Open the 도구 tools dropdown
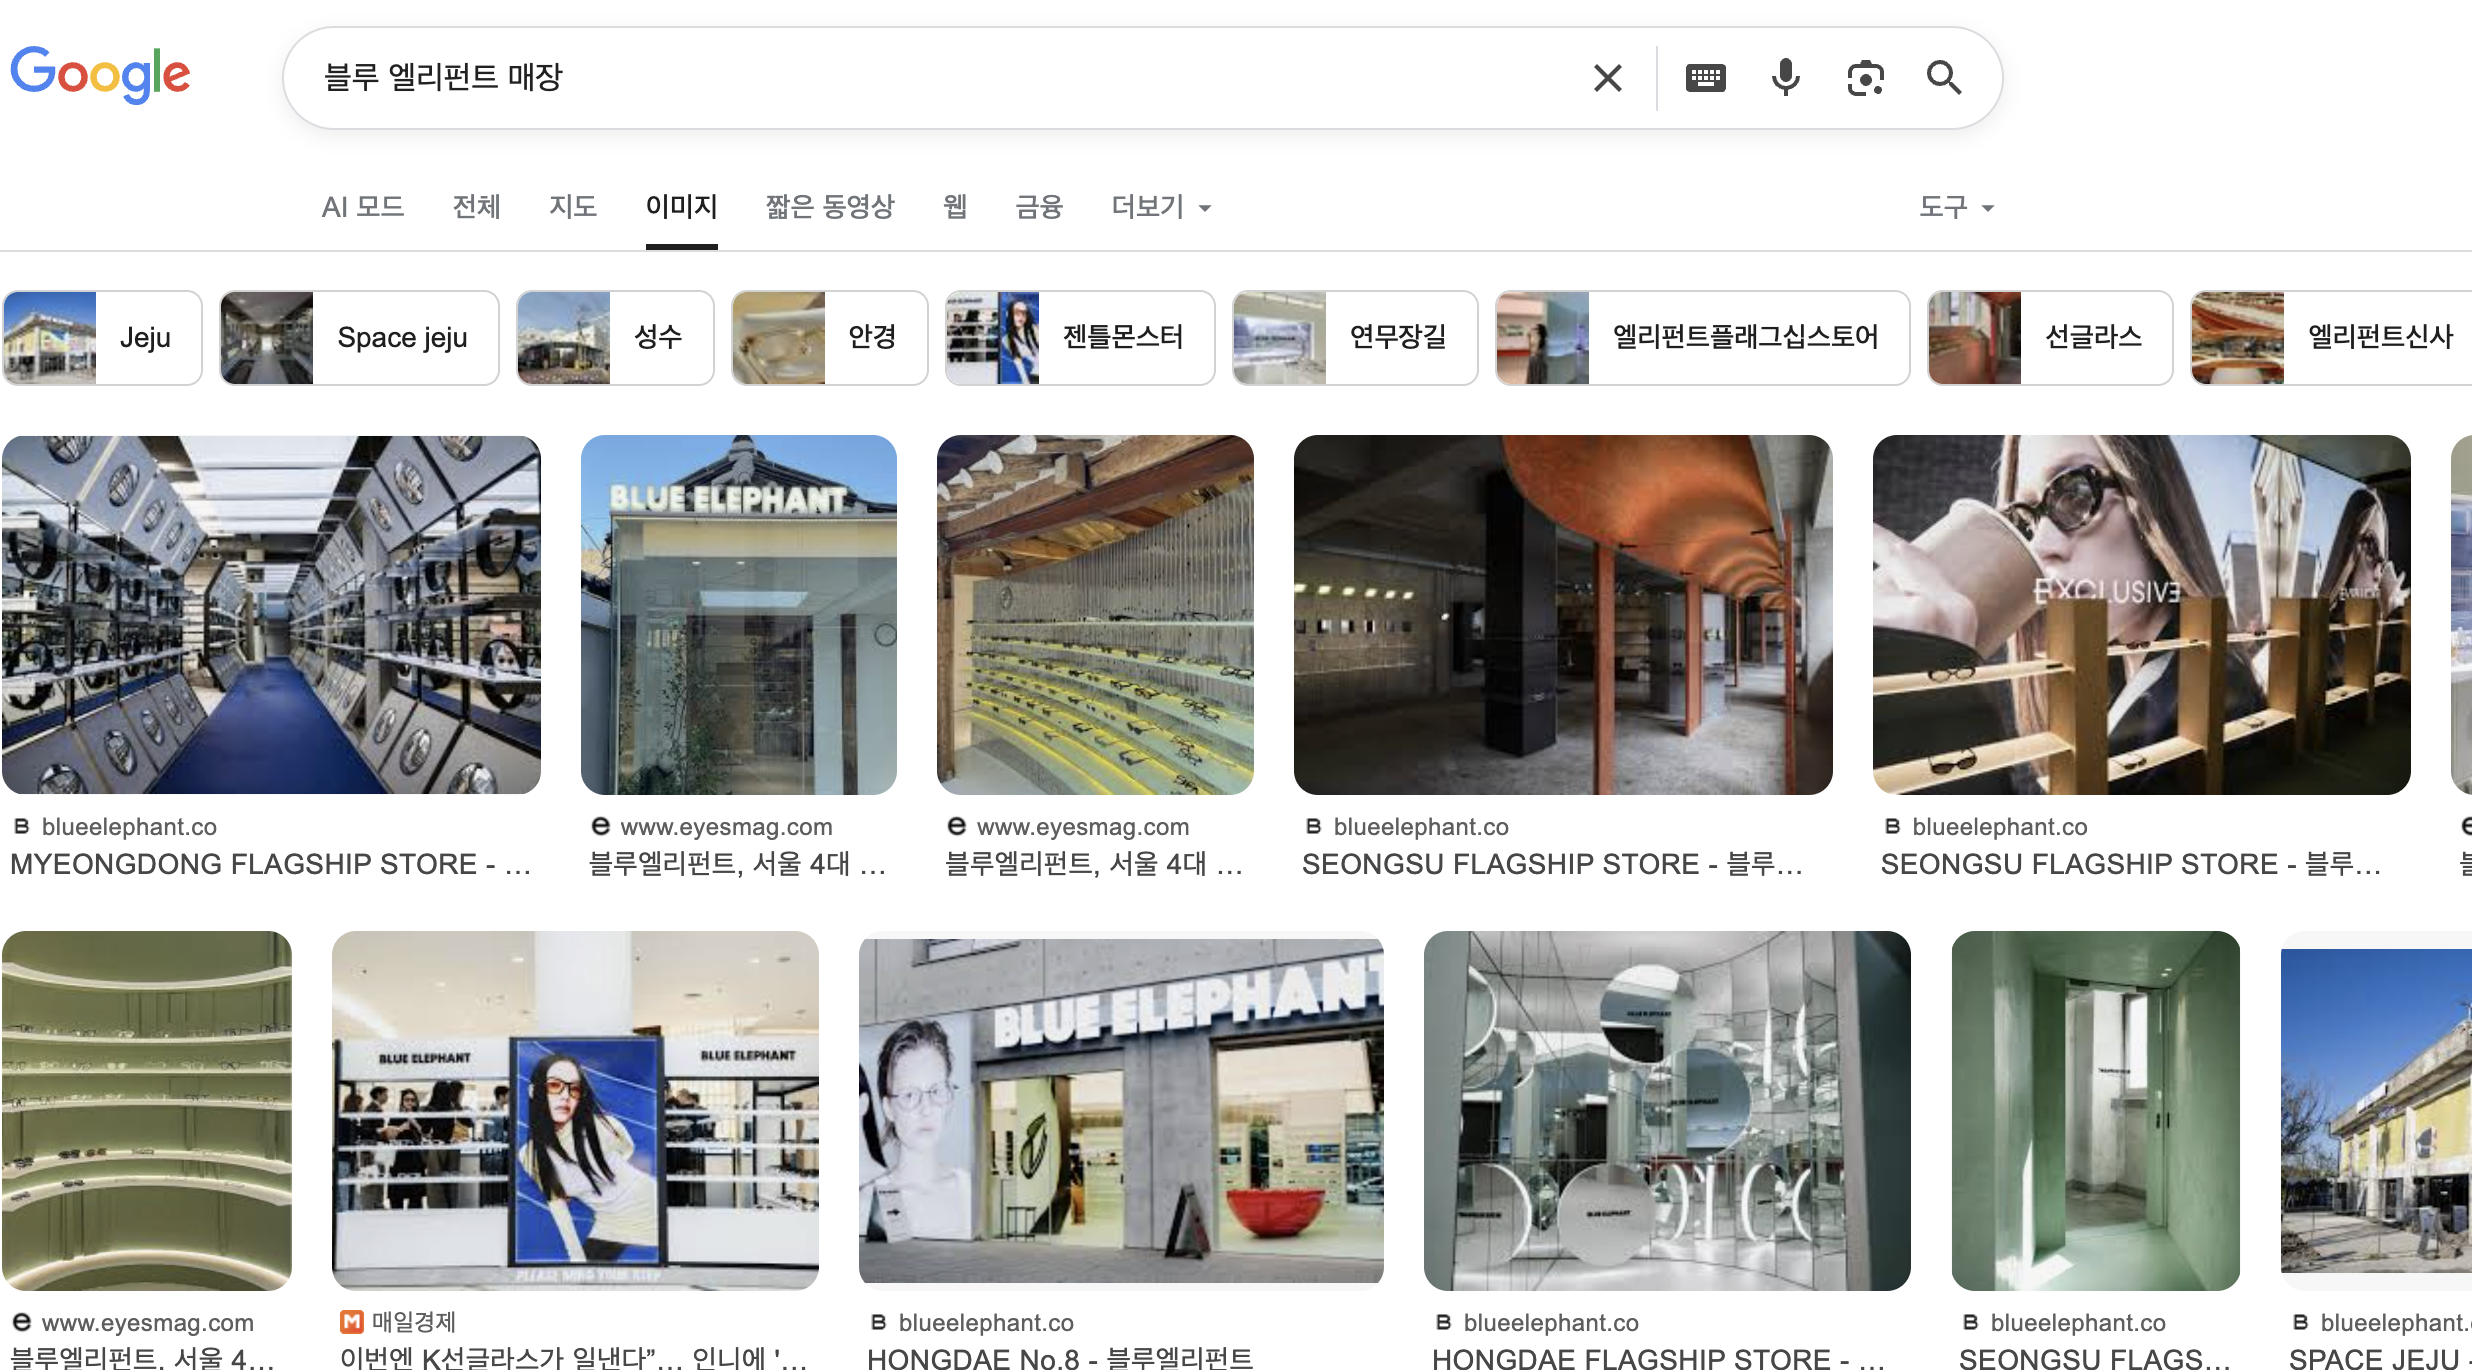Image resolution: width=2472 pixels, height=1370 pixels. coord(1955,207)
